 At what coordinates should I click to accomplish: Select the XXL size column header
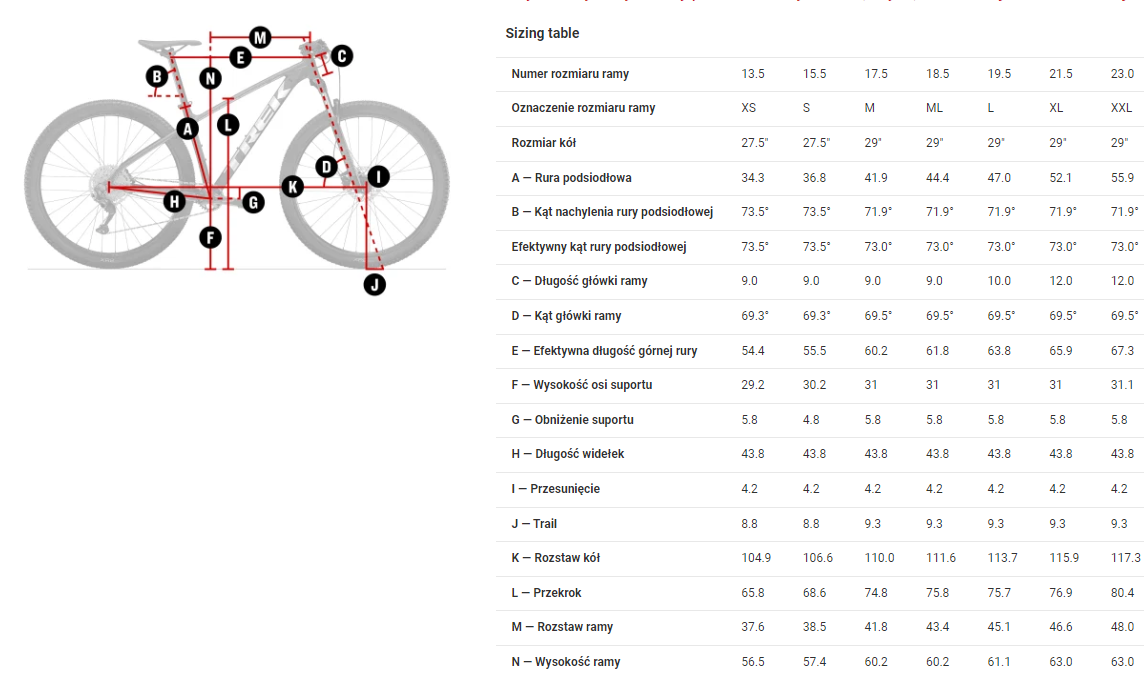click(1121, 108)
